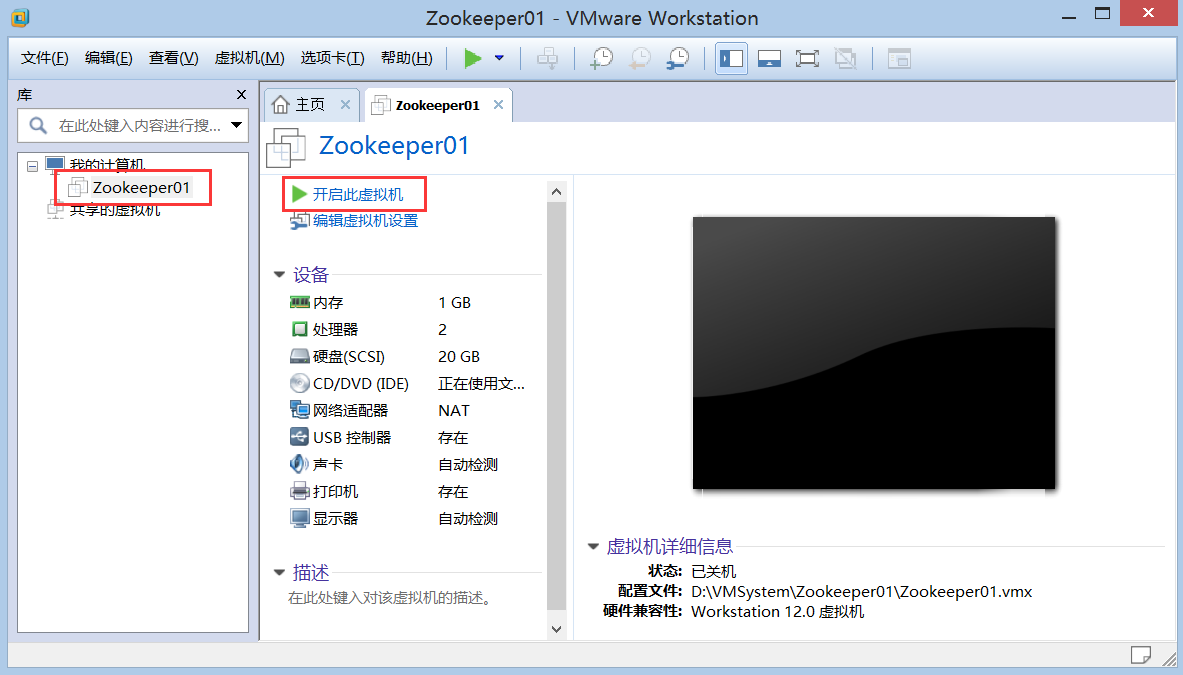The height and width of the screenshot is (675, 1183).
Task: Click the green power-on toolbar button
Action: click(472, 58)
